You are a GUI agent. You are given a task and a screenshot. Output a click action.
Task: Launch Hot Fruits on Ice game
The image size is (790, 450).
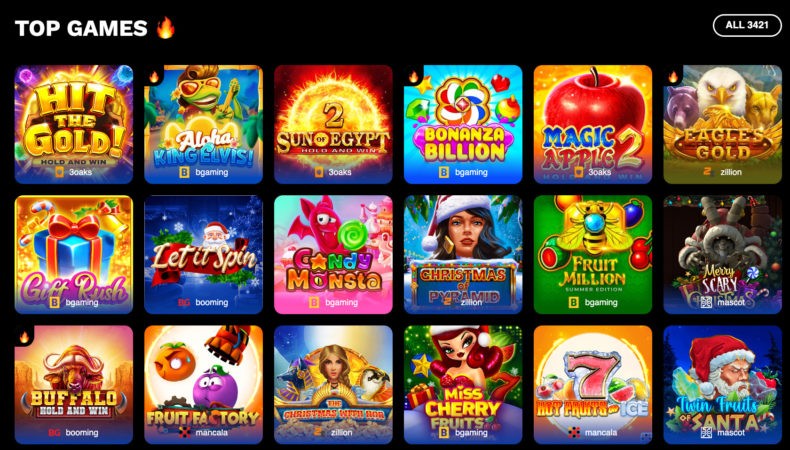(593, 384)
